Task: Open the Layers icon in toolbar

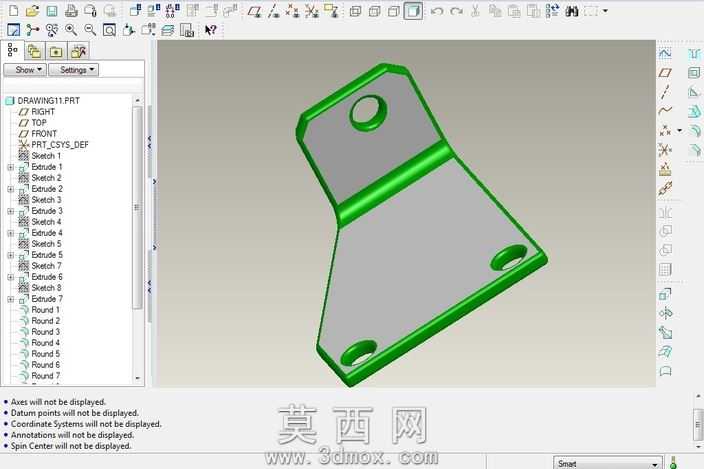Action: tap(167, 30)
